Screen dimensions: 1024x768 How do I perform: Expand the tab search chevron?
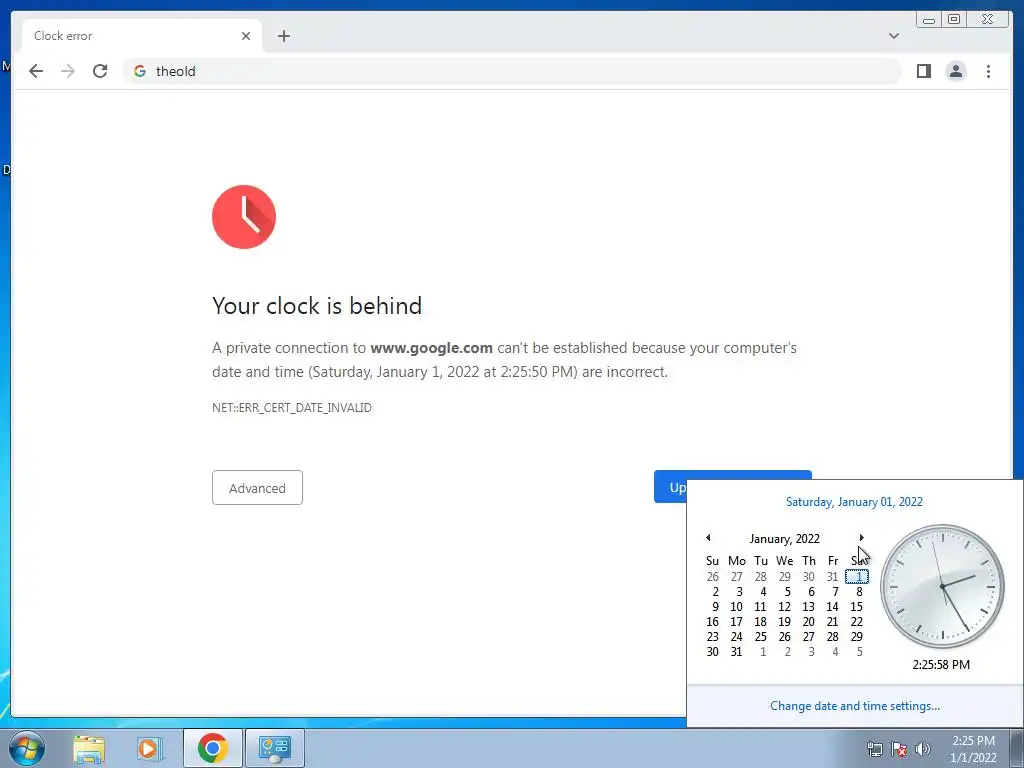(893, 36)
